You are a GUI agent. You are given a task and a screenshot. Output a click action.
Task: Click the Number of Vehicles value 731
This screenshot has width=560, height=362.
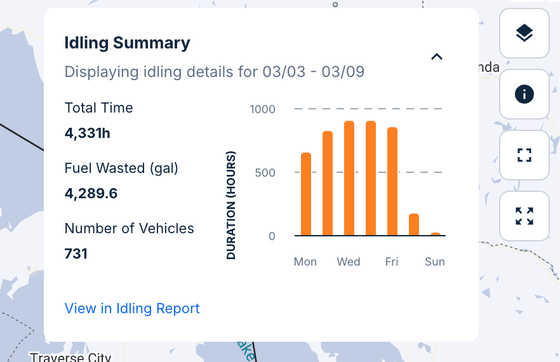point(76,254)
